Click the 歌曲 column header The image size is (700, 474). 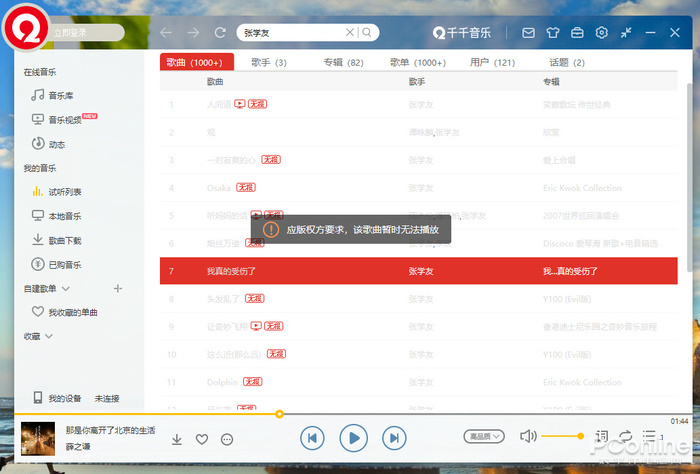(215, 82)
